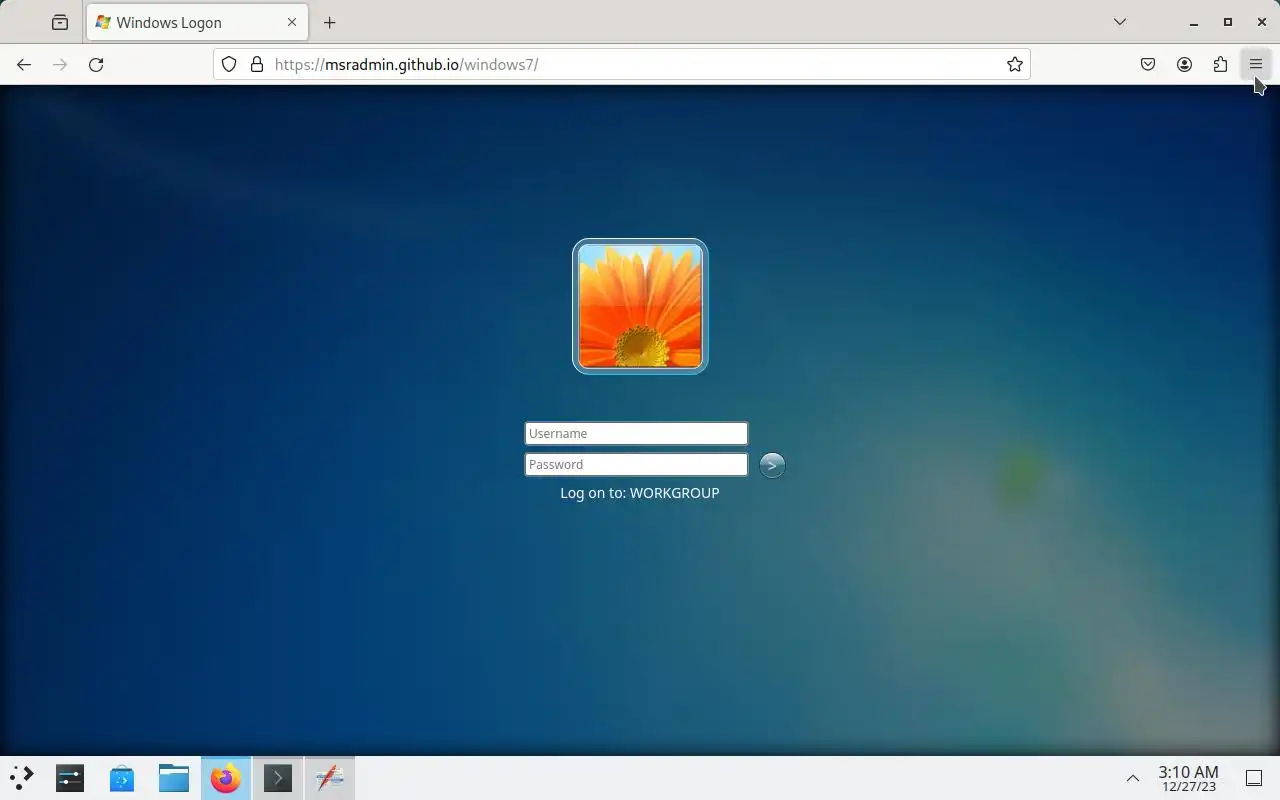Open the list all tabs dropdown
The width and height of the screenshot is (1280, 800).
(1120, 22)
